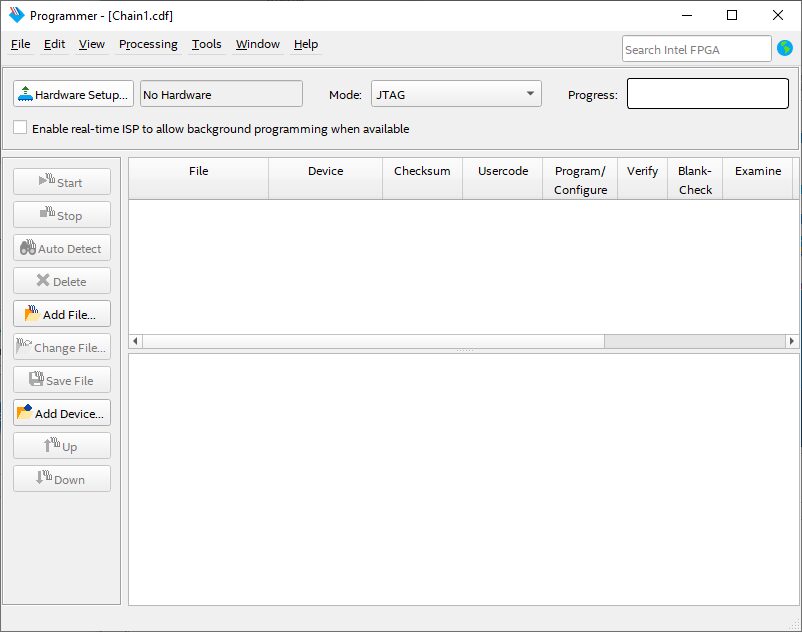The height and width of the screenshot is (632, 802).
Task: Click the Change File button
Action: pyautogui.click(x=62, y=347)
